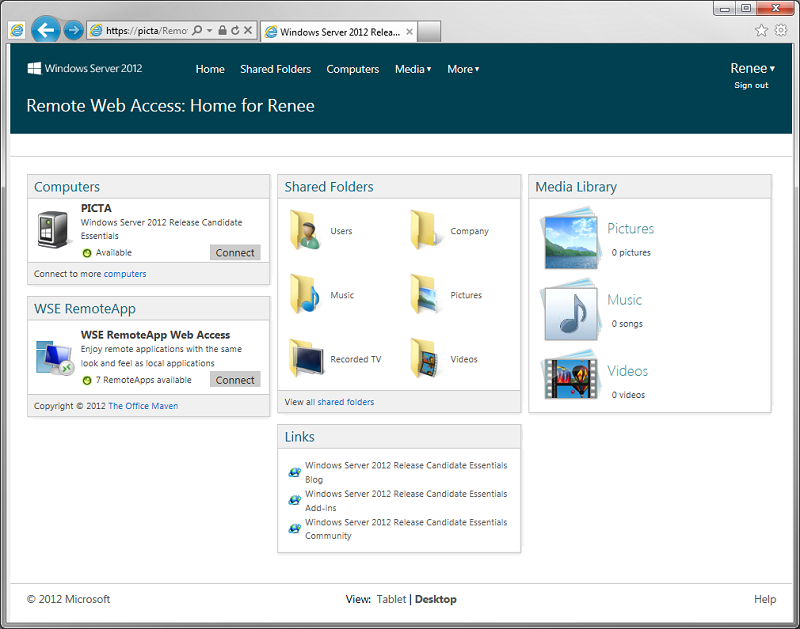Click the security lock icon in address bar

pyautogui.click(x=222, y=31)
